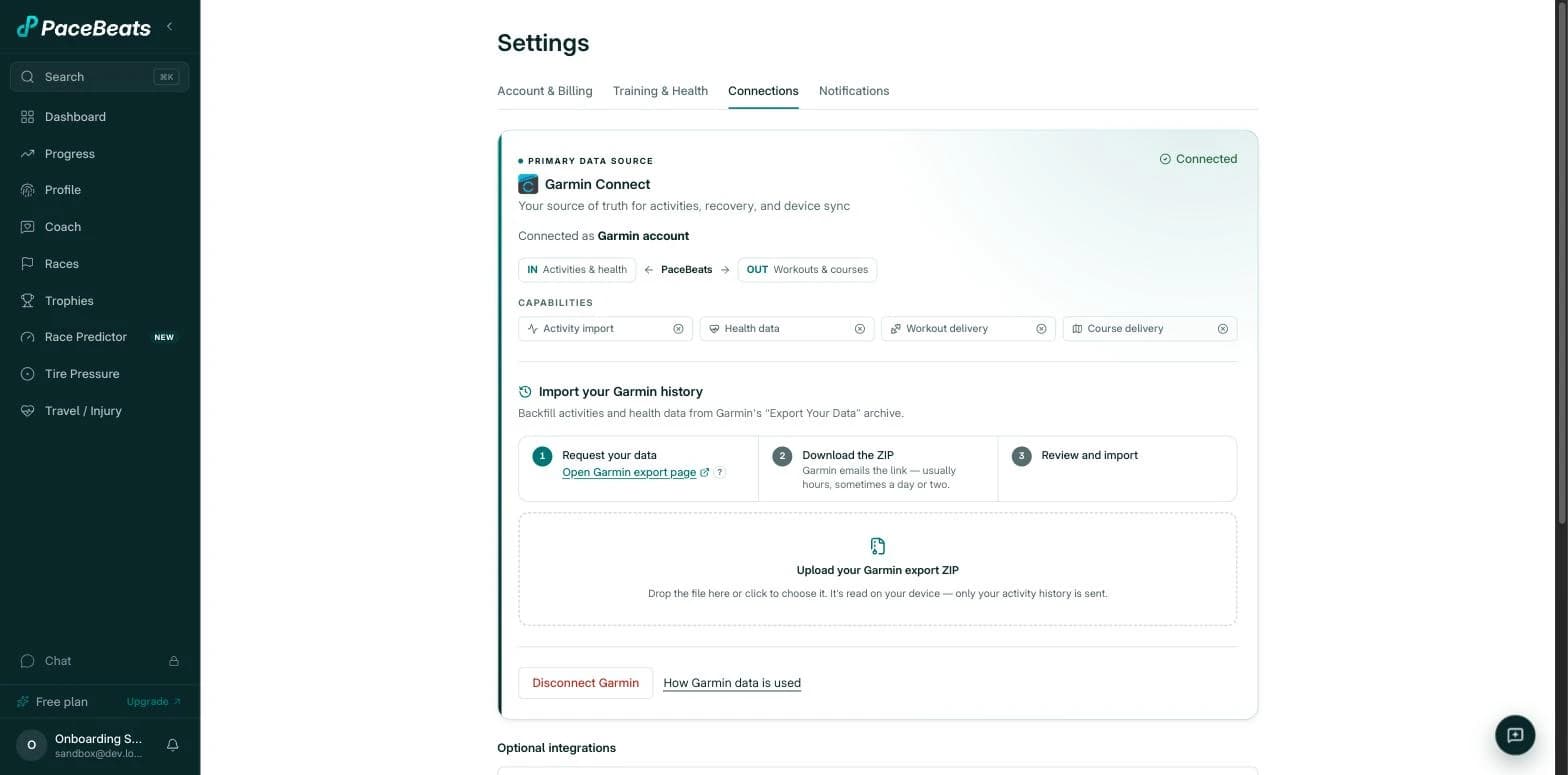
Task: Click the ZIP file upload icon
Action: (877, 546)
